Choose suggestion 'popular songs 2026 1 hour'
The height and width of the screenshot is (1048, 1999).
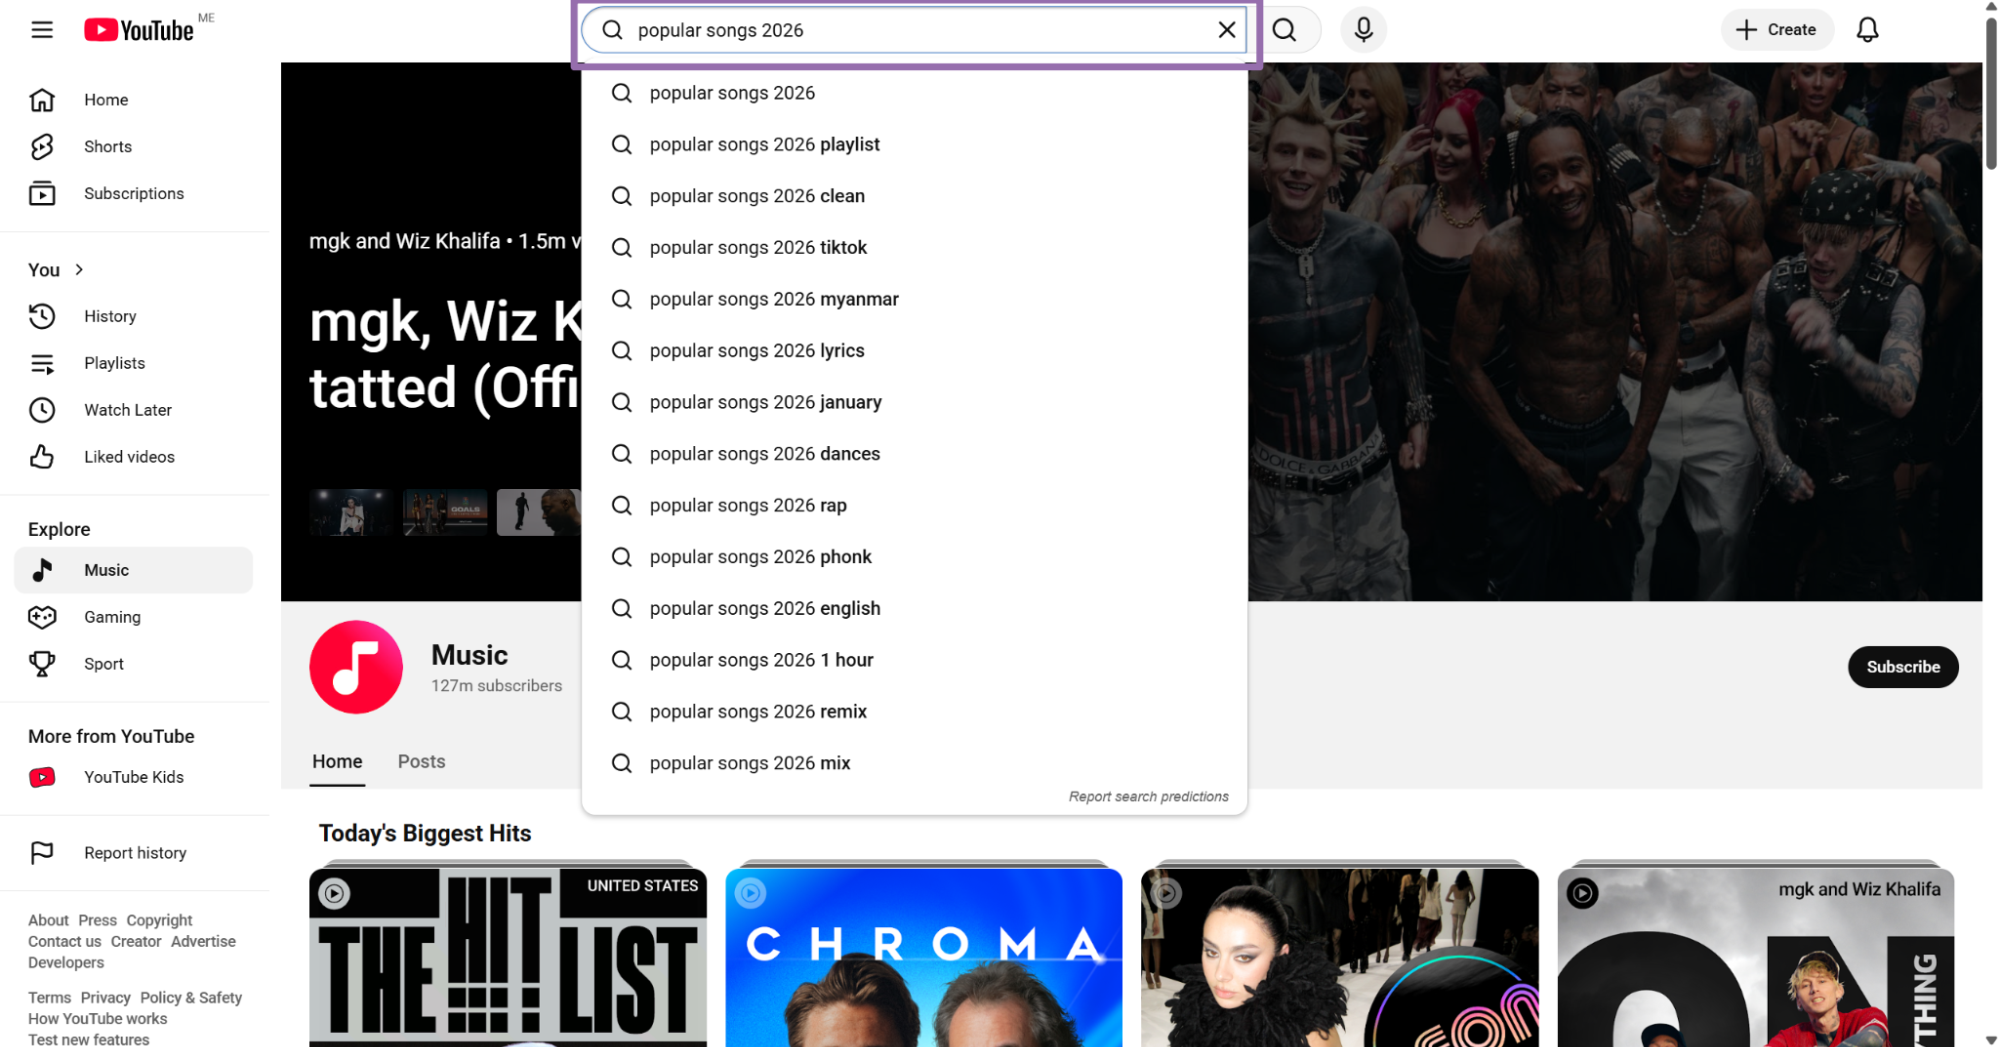(914, 660)
